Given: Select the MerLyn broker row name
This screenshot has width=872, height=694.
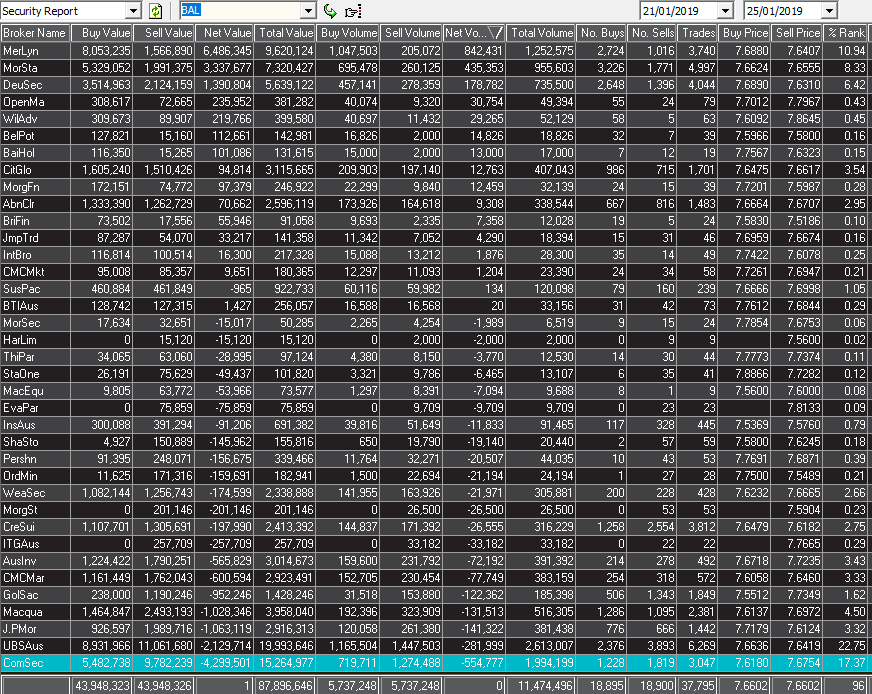Looking at the screenshot, I should tap(21, 51).
